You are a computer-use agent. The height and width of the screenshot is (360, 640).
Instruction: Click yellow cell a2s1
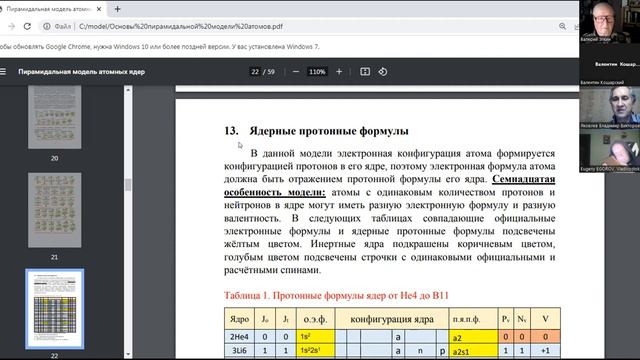[x=473, y=351]
